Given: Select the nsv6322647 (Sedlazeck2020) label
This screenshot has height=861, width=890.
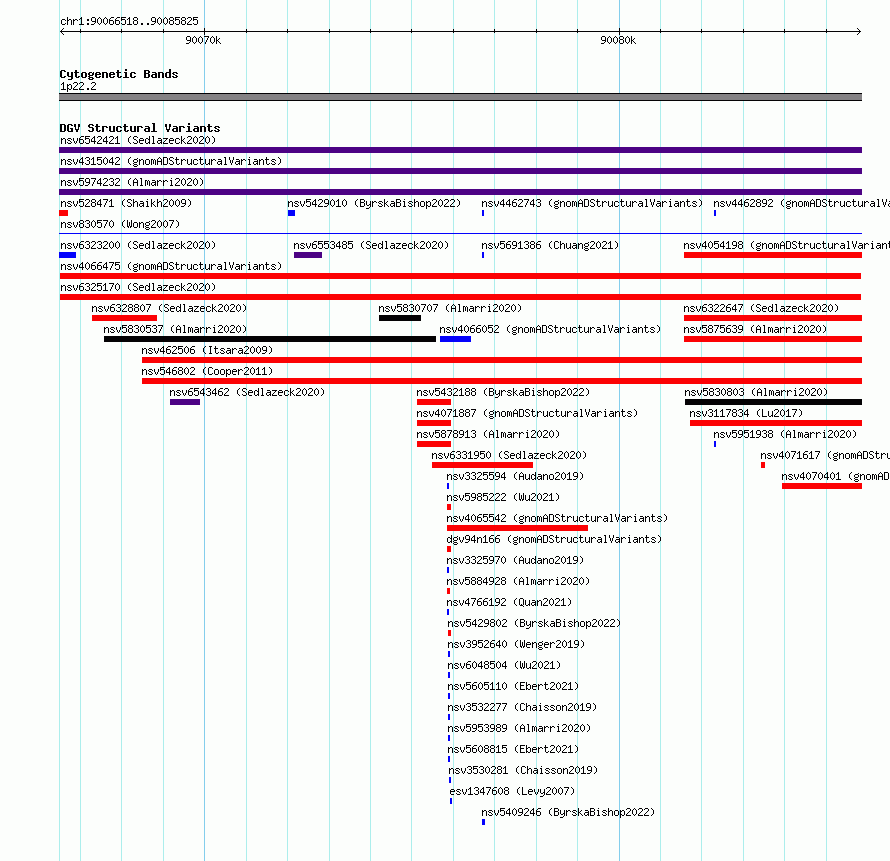Looking at the screenshot, I should 761,308.
